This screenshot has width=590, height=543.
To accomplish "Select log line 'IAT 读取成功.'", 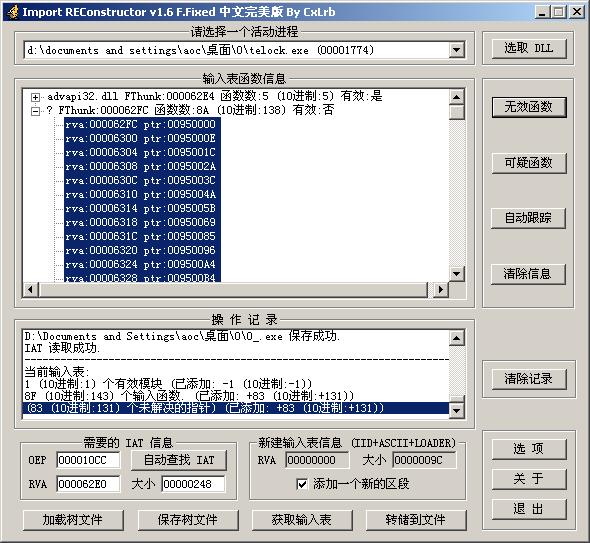I will 62,348.
